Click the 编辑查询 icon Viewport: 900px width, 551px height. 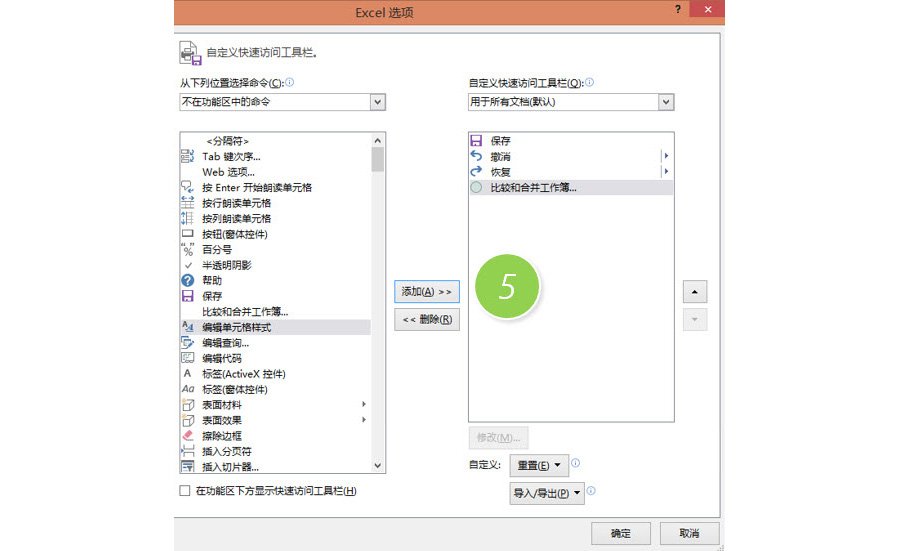tap(188, 342)
